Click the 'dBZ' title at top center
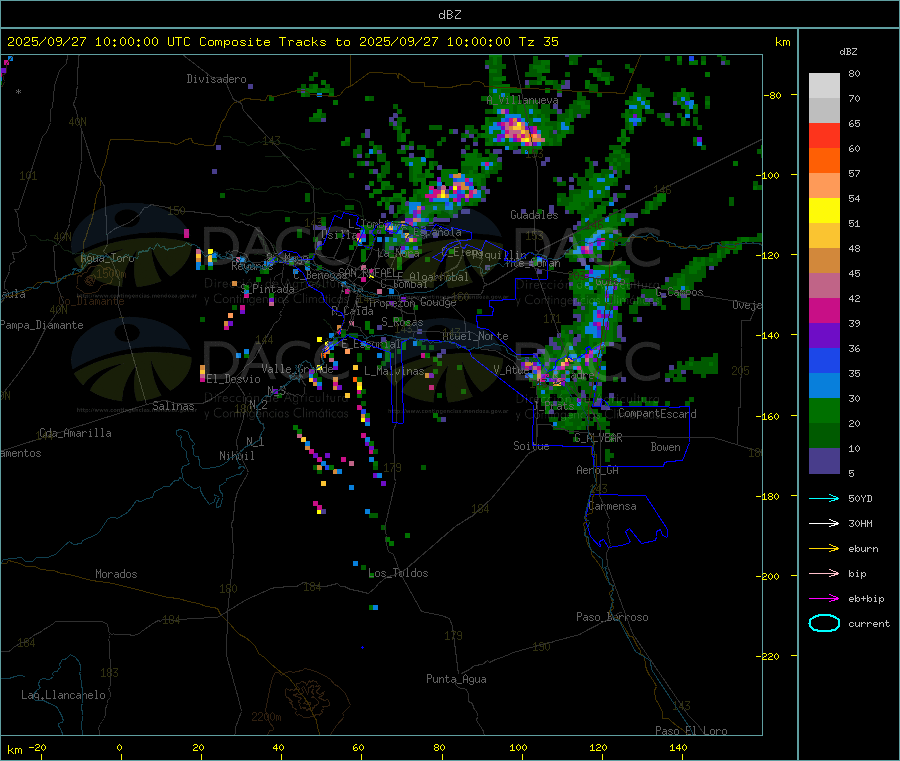The image size is (900, 761). [449, 15]
